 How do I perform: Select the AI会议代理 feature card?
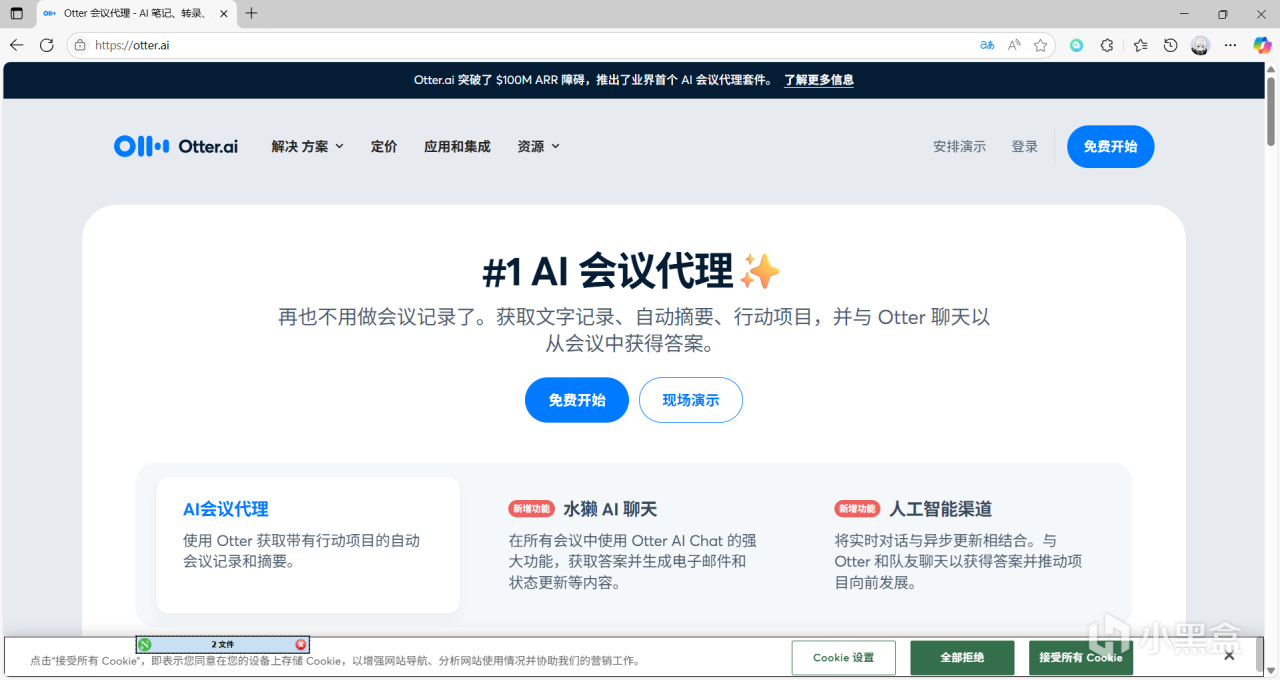(x=308, y=544)
